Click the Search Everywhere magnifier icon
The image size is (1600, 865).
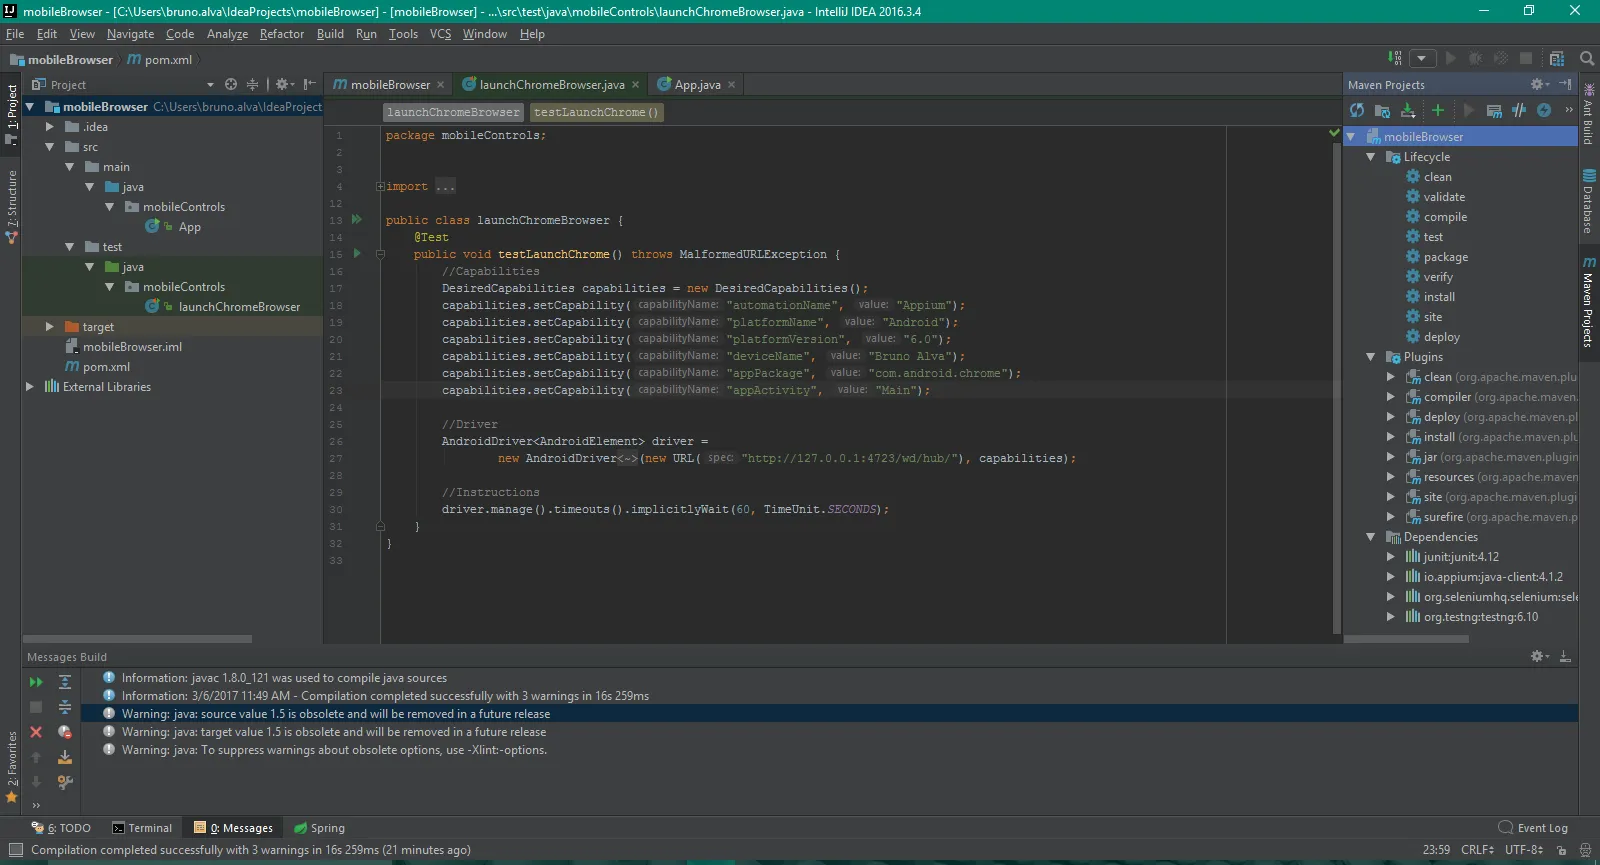point(1587,59)
